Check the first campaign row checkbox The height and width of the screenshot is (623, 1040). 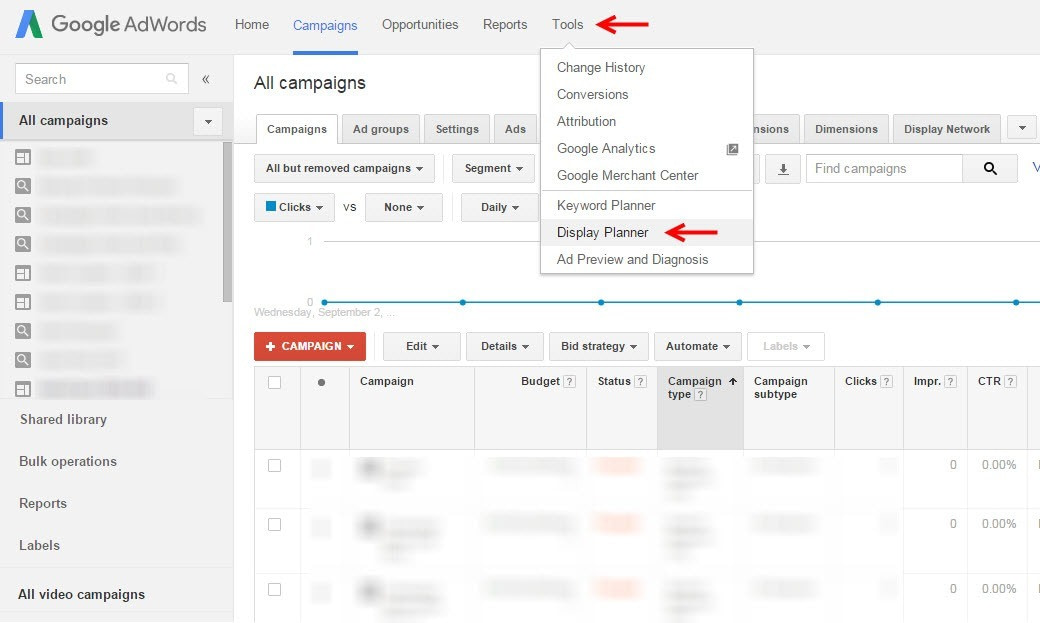(275, 465)
